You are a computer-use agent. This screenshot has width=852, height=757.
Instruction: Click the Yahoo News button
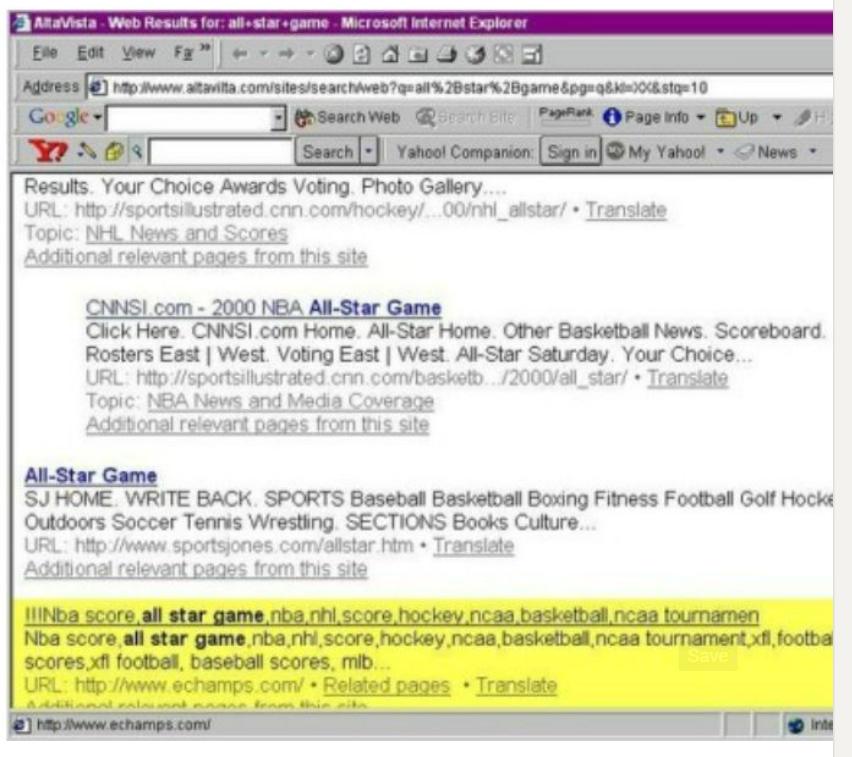pyautogui.click(x=766, y=152)
